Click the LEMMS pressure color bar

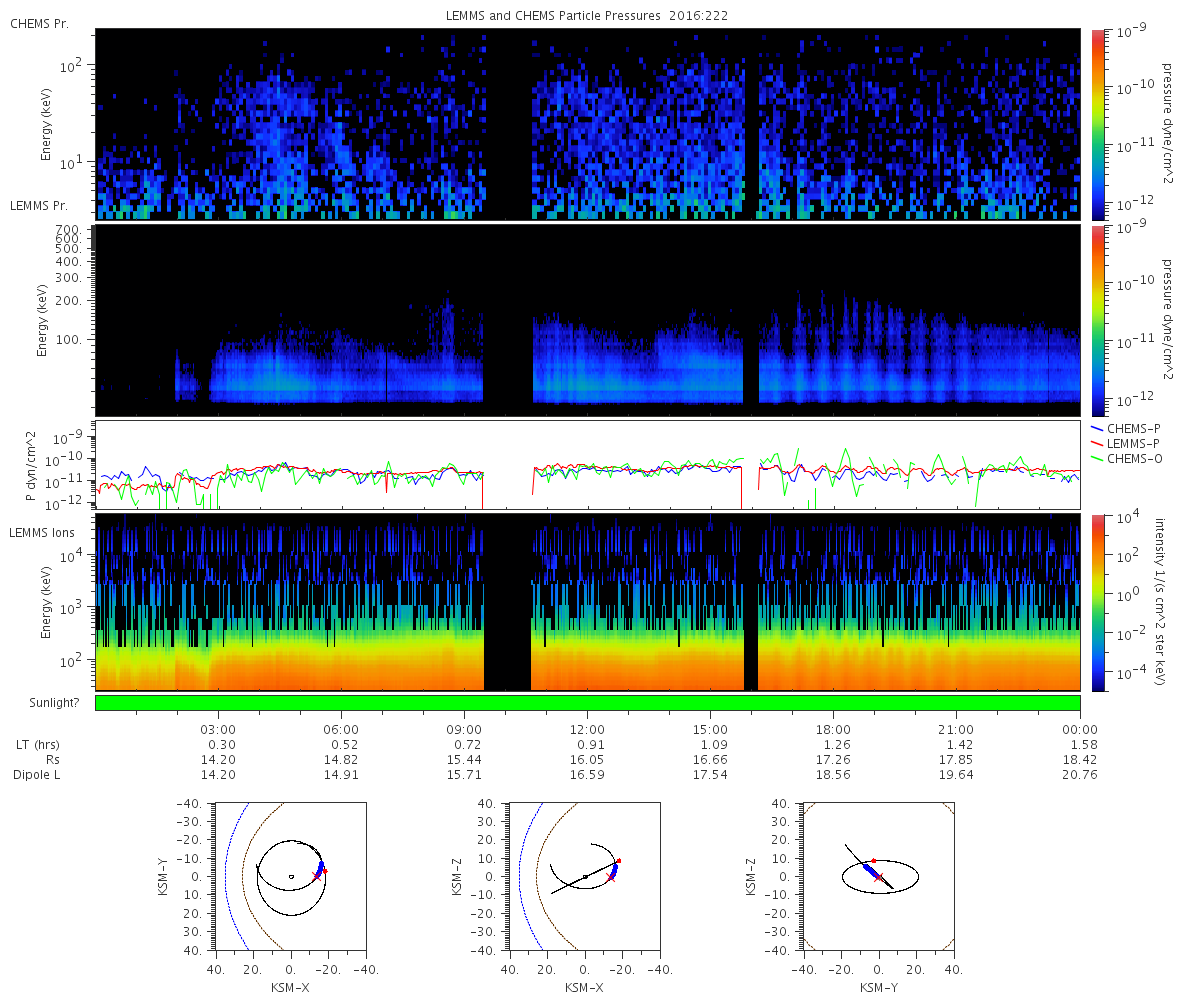[1097, 321]
